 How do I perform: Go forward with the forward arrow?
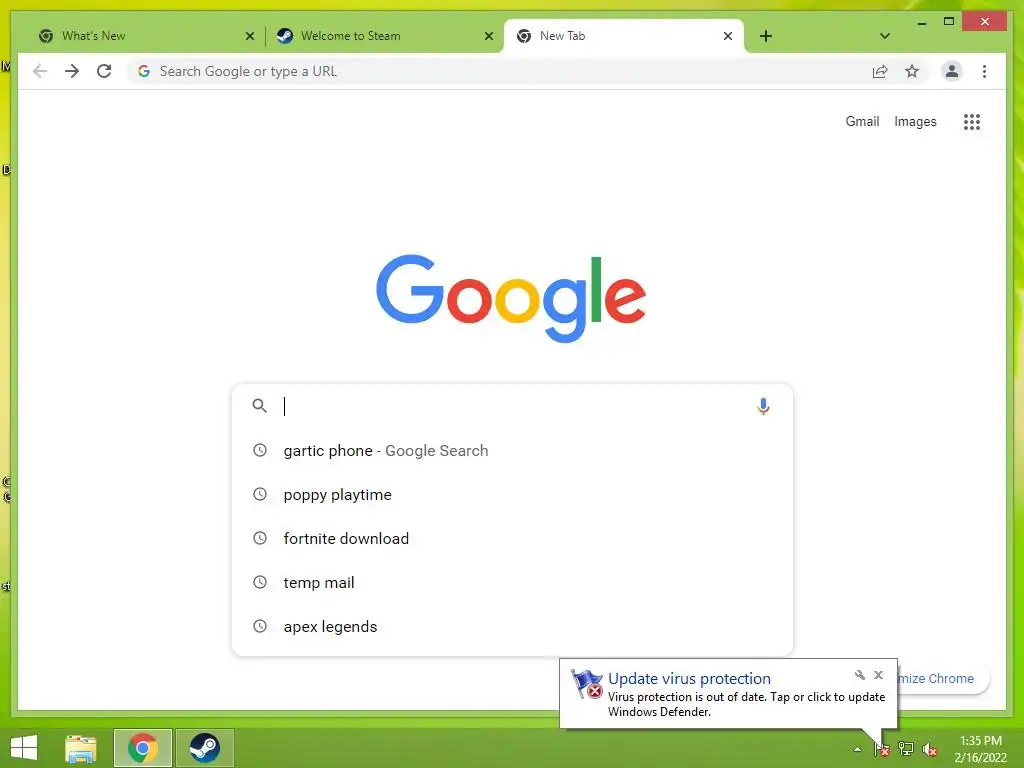pyautogui.click(x=72, y=71)
